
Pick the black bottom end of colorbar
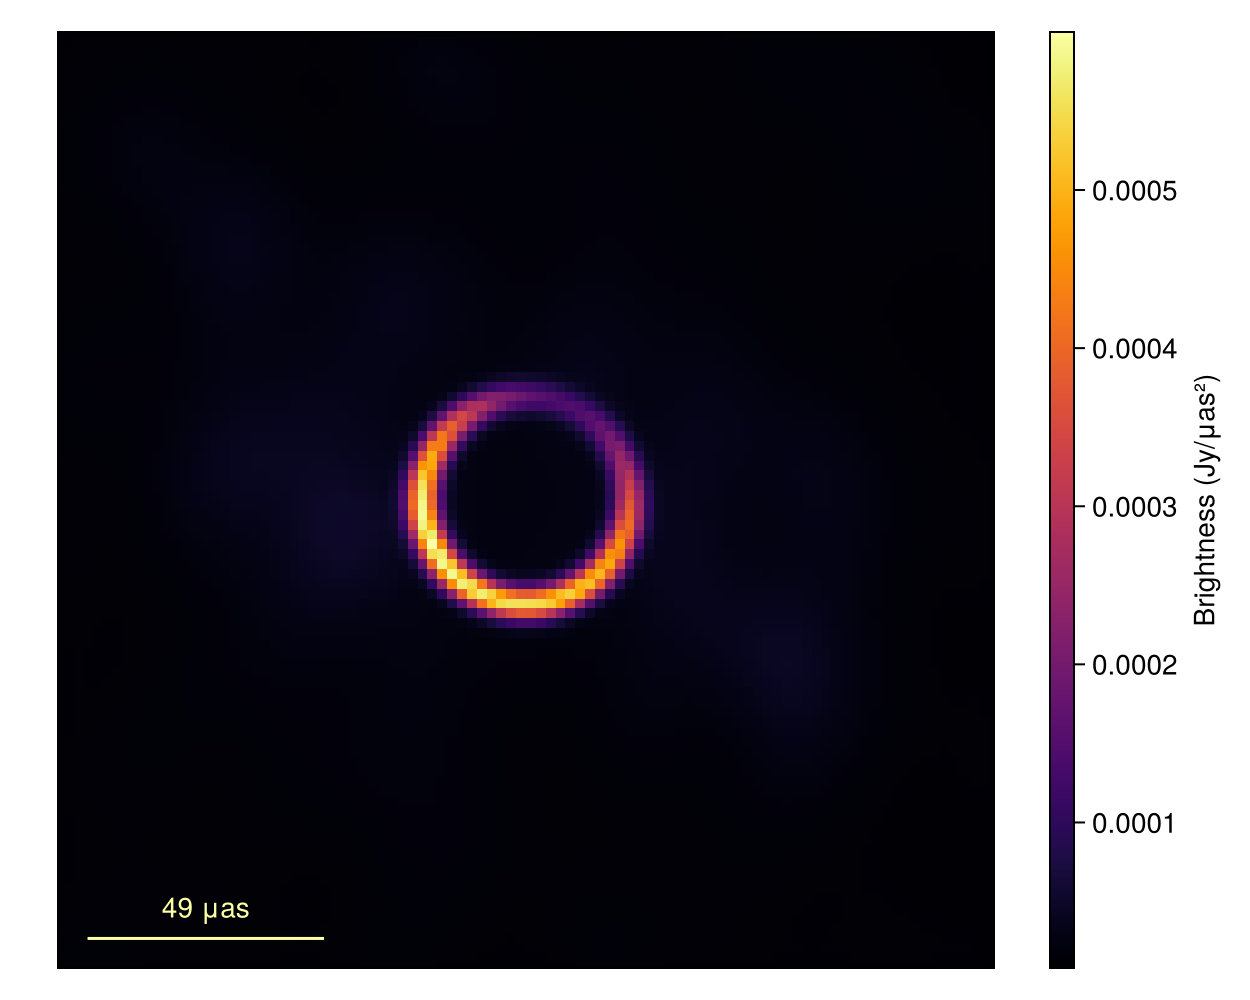point(1061,958)
